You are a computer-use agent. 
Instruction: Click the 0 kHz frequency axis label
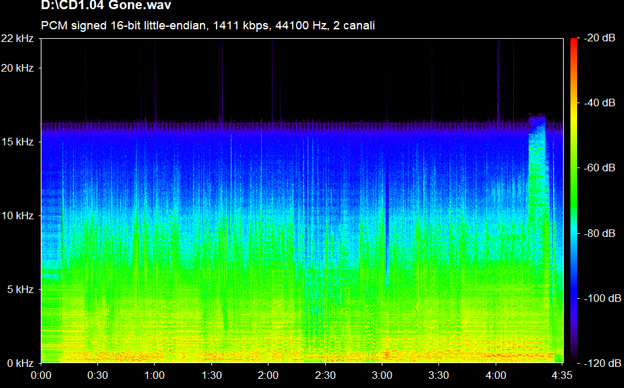[20, 363]
